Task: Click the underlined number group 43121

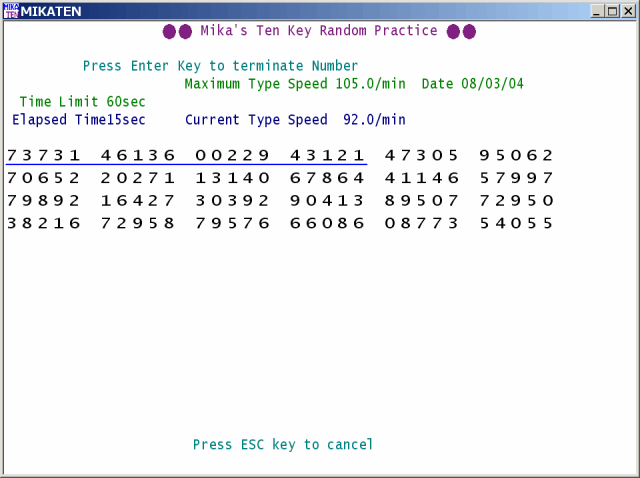Action: point(327,155)
